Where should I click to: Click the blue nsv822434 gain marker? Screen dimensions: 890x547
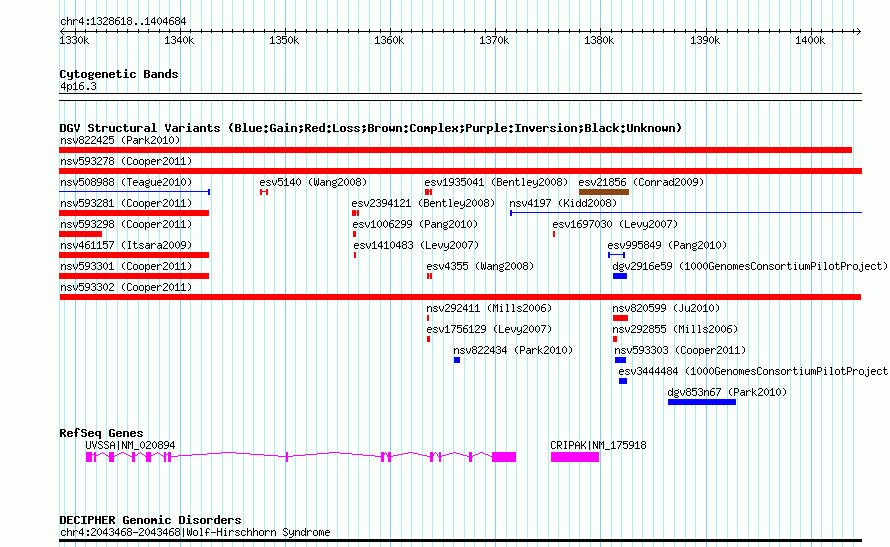coord(457,360)
